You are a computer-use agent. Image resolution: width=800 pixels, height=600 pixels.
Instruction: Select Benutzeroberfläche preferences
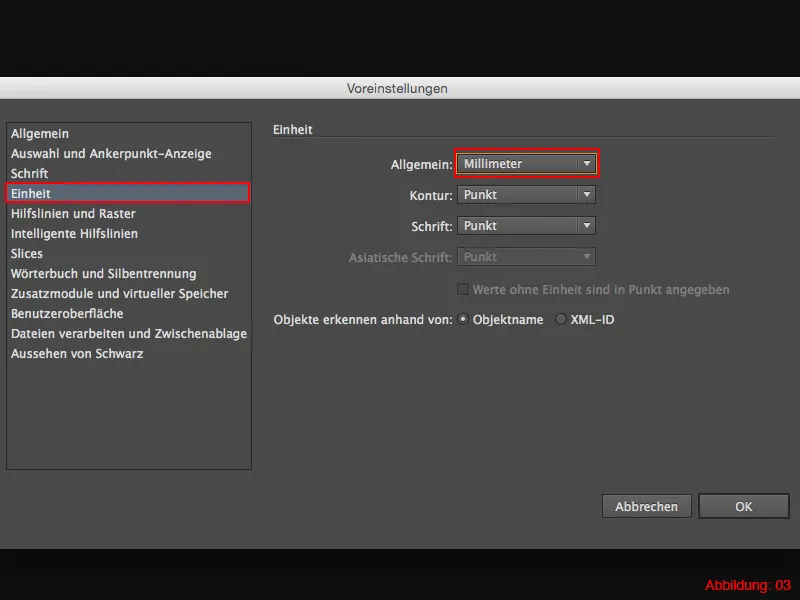(x=129, y=313)
